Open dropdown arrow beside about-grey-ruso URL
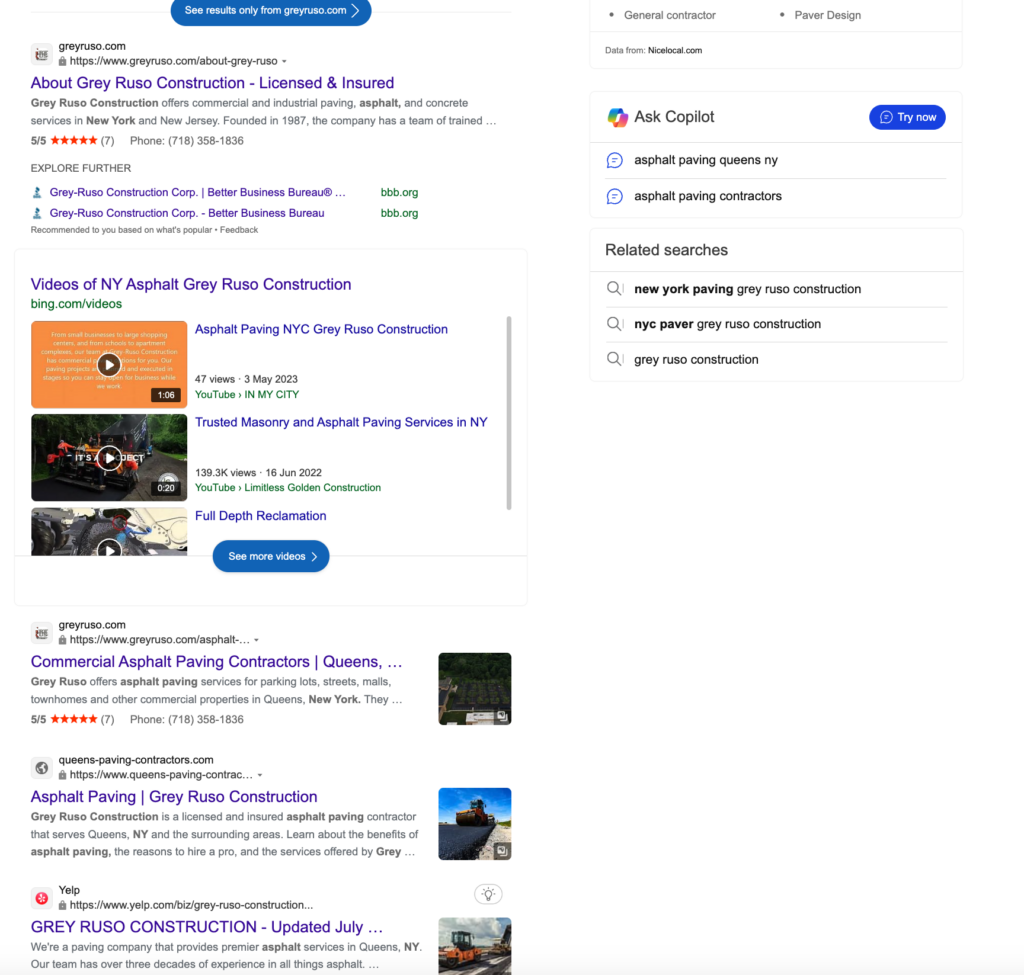Screen dimensions: 1024x975 [284, 61]
